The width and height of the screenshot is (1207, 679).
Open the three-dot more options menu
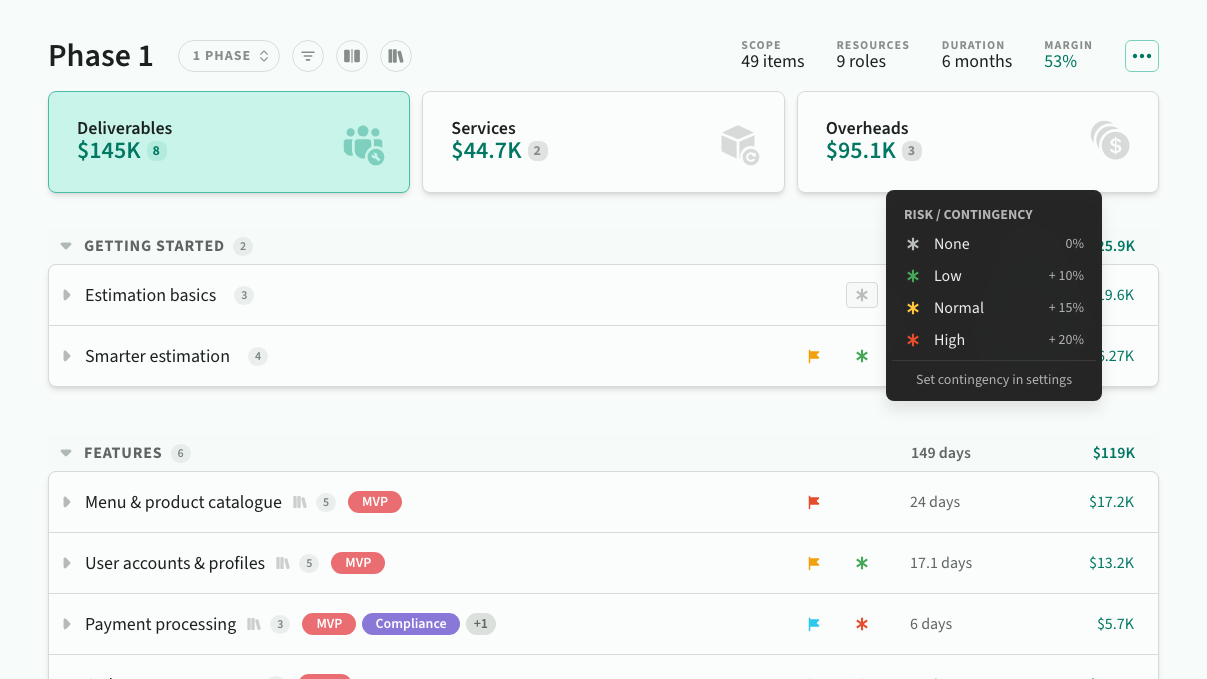pyautogui.click(x=1142, y=56)
